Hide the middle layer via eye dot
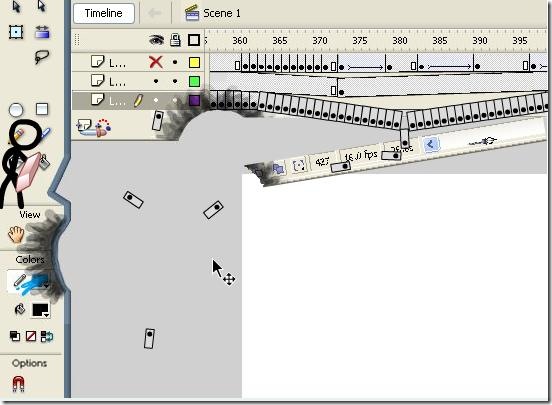The width and height of the screenshot is (552, 405). click(x=156, y=81)
